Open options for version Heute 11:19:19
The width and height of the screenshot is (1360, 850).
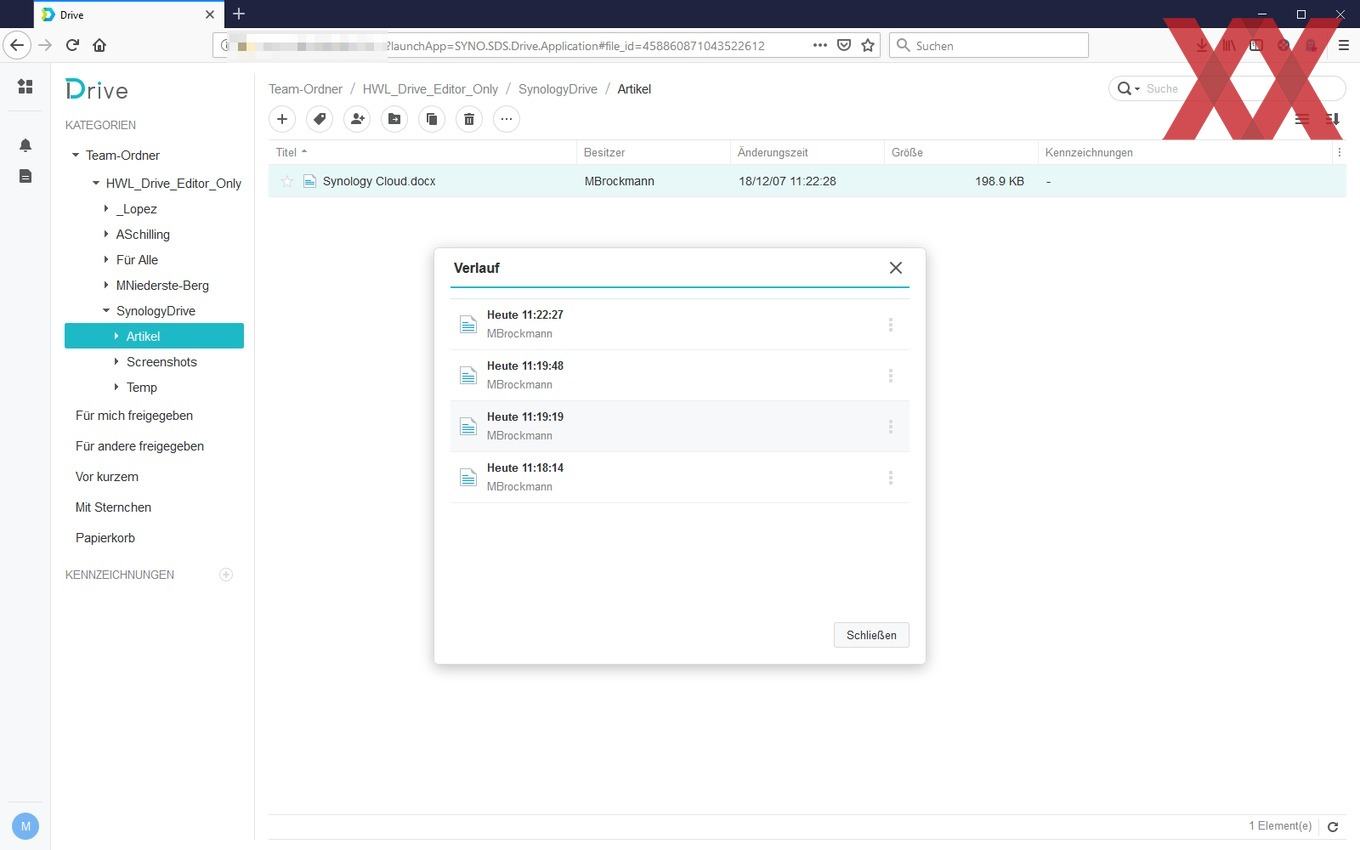tap(890, 427)
